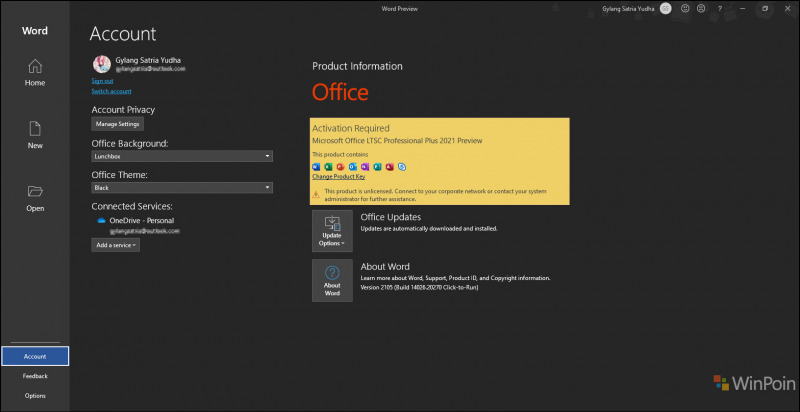Click the Activation Required heading
The width and height of the screenshot is (800, 412).
351,128
